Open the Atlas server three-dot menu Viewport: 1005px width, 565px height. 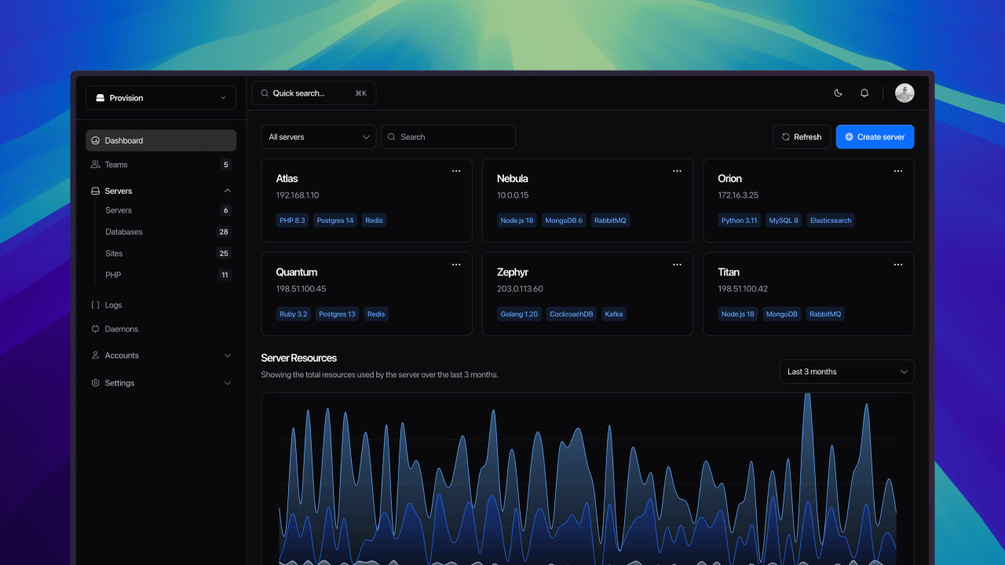(456, 171)
